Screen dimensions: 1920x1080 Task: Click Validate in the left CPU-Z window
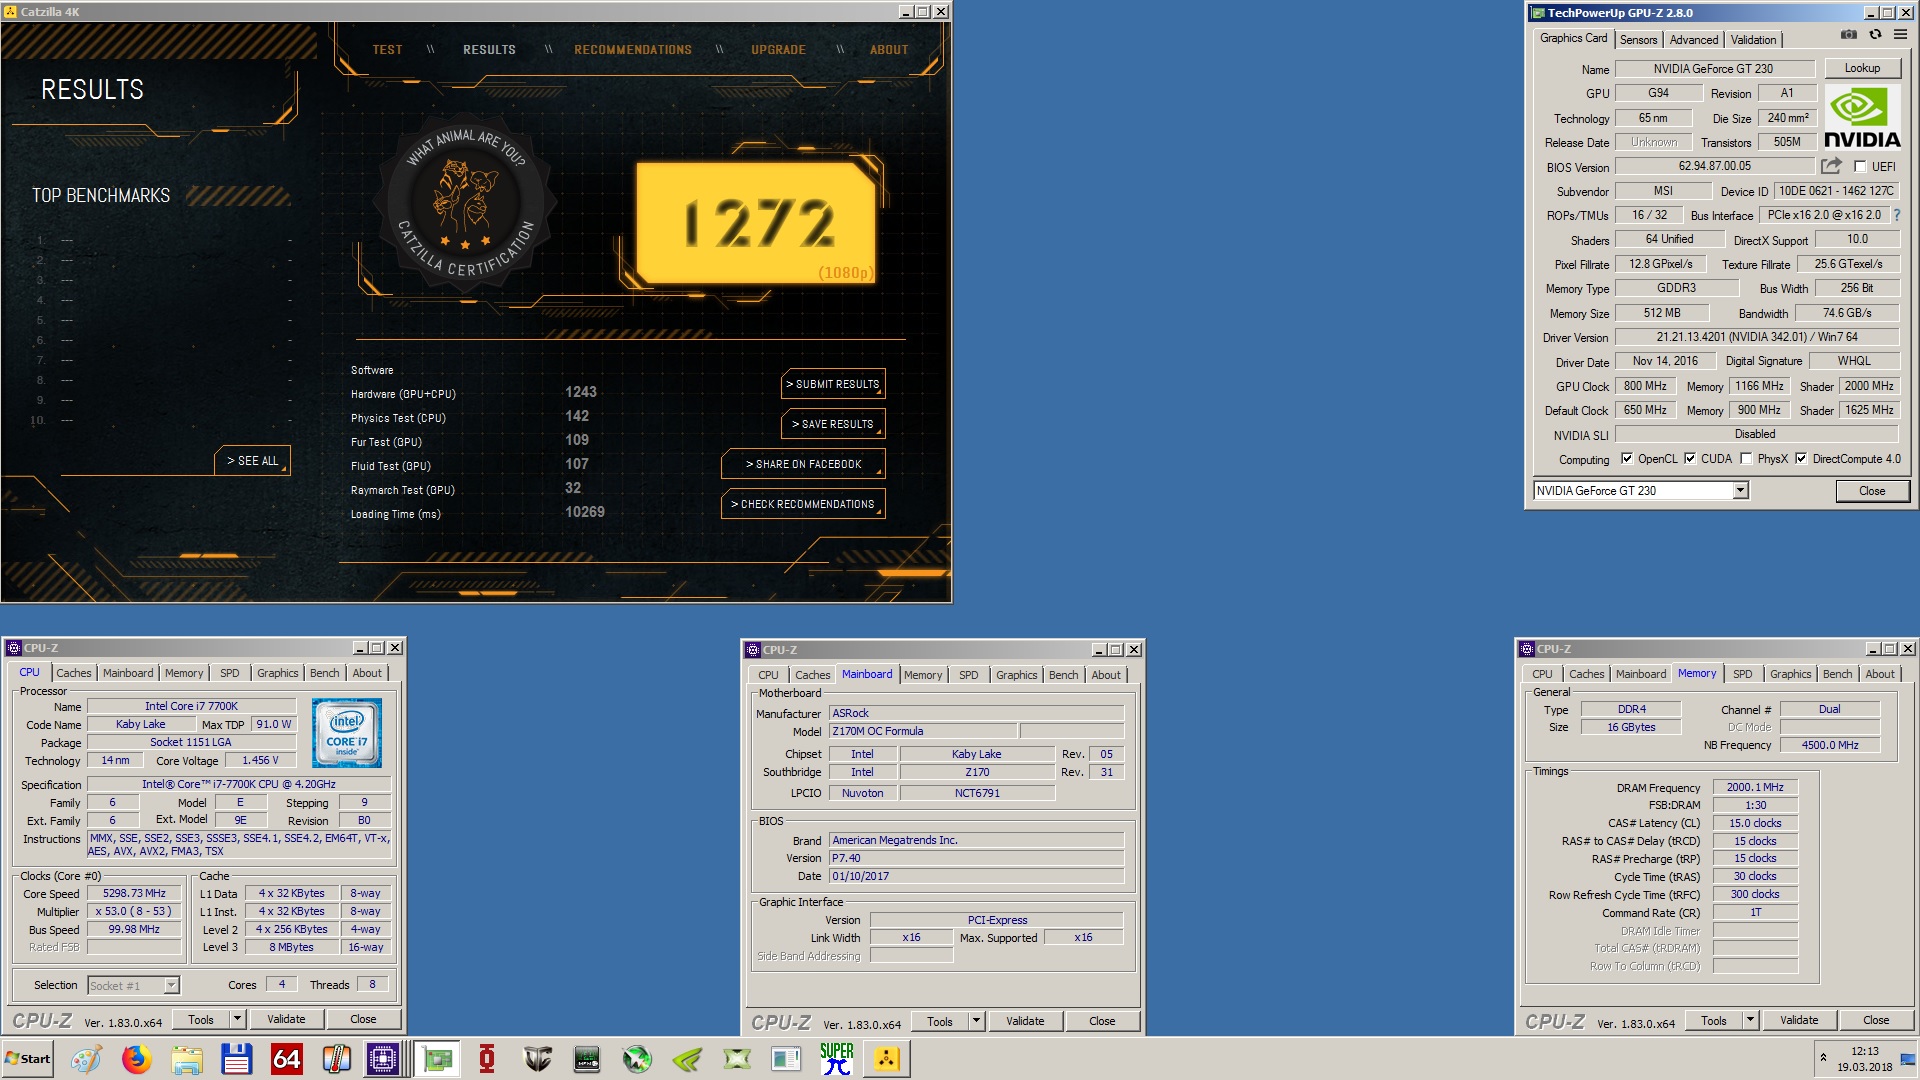pyautogui.click(x=286, y=1019)
